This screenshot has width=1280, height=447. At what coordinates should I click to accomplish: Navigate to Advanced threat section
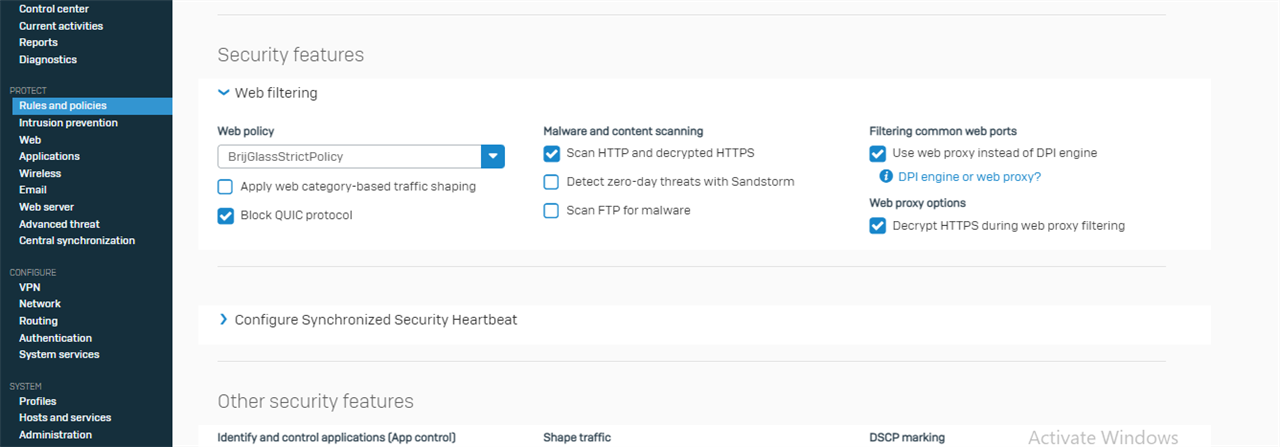point(59,224)
